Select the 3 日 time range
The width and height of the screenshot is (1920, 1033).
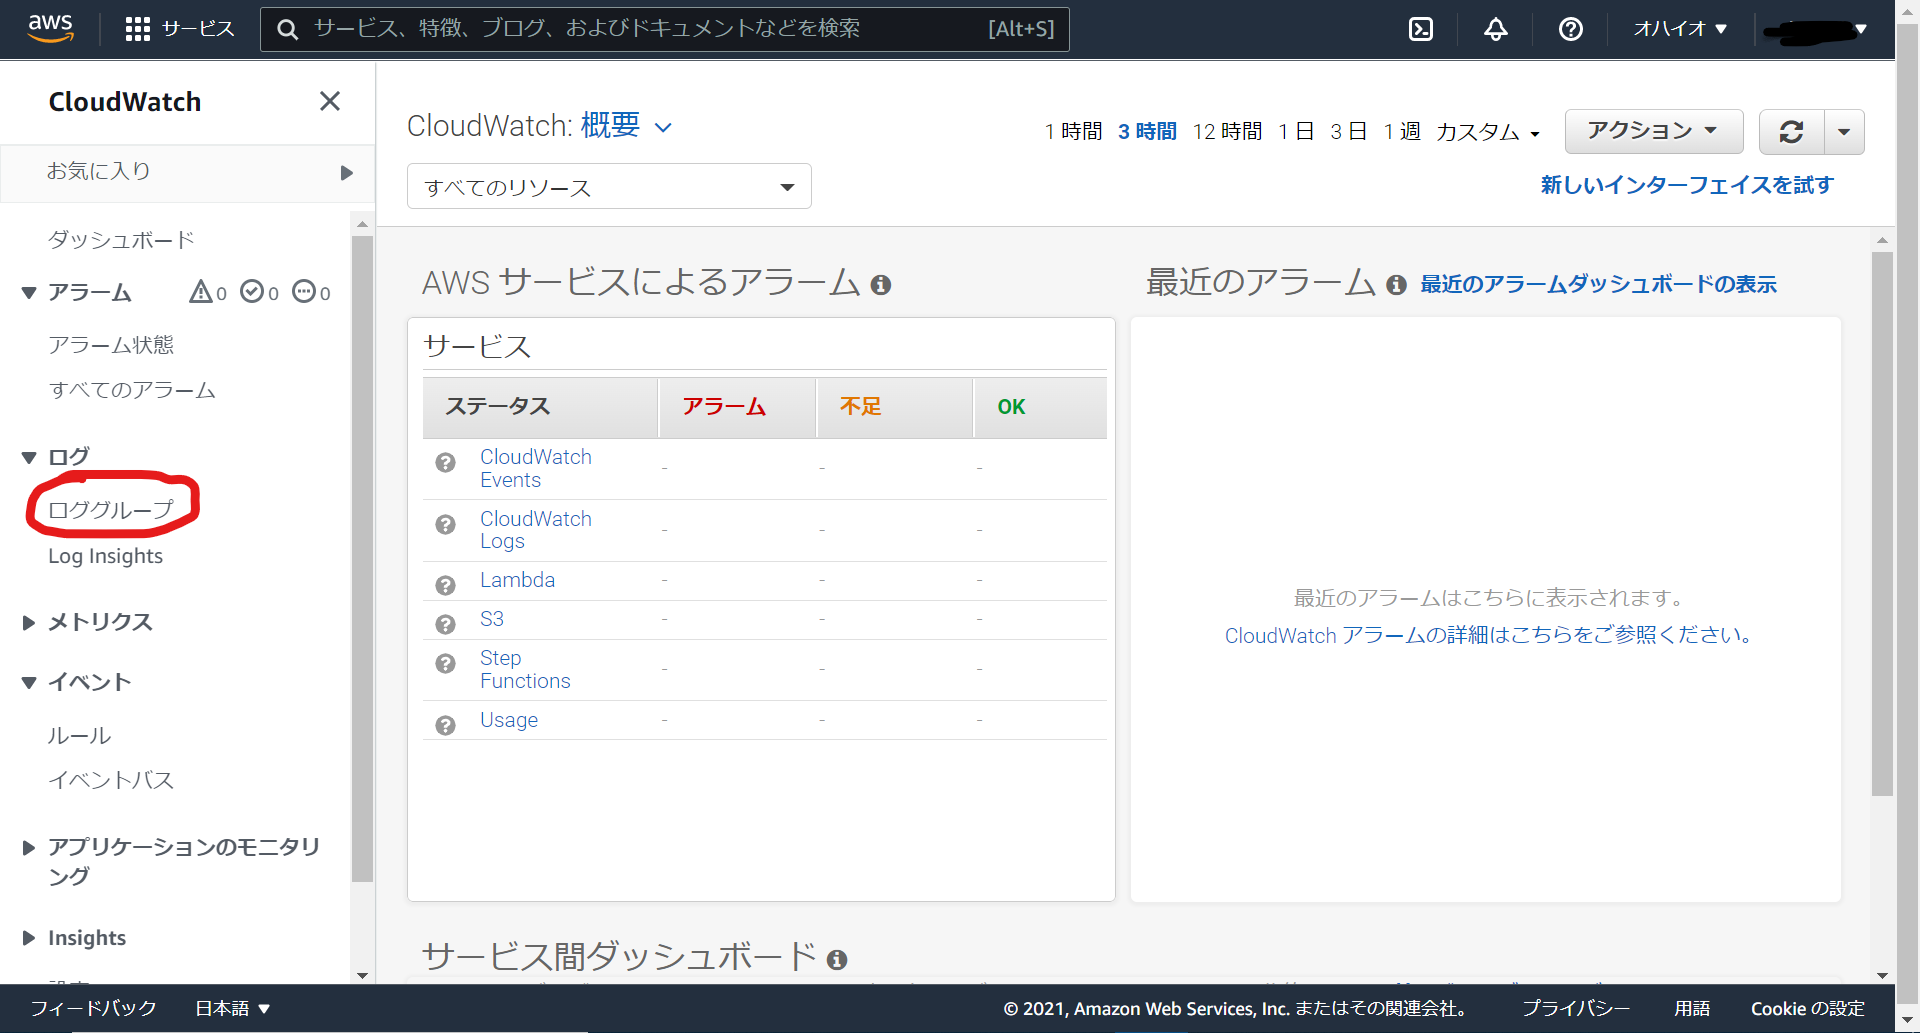coord(1348,132)
